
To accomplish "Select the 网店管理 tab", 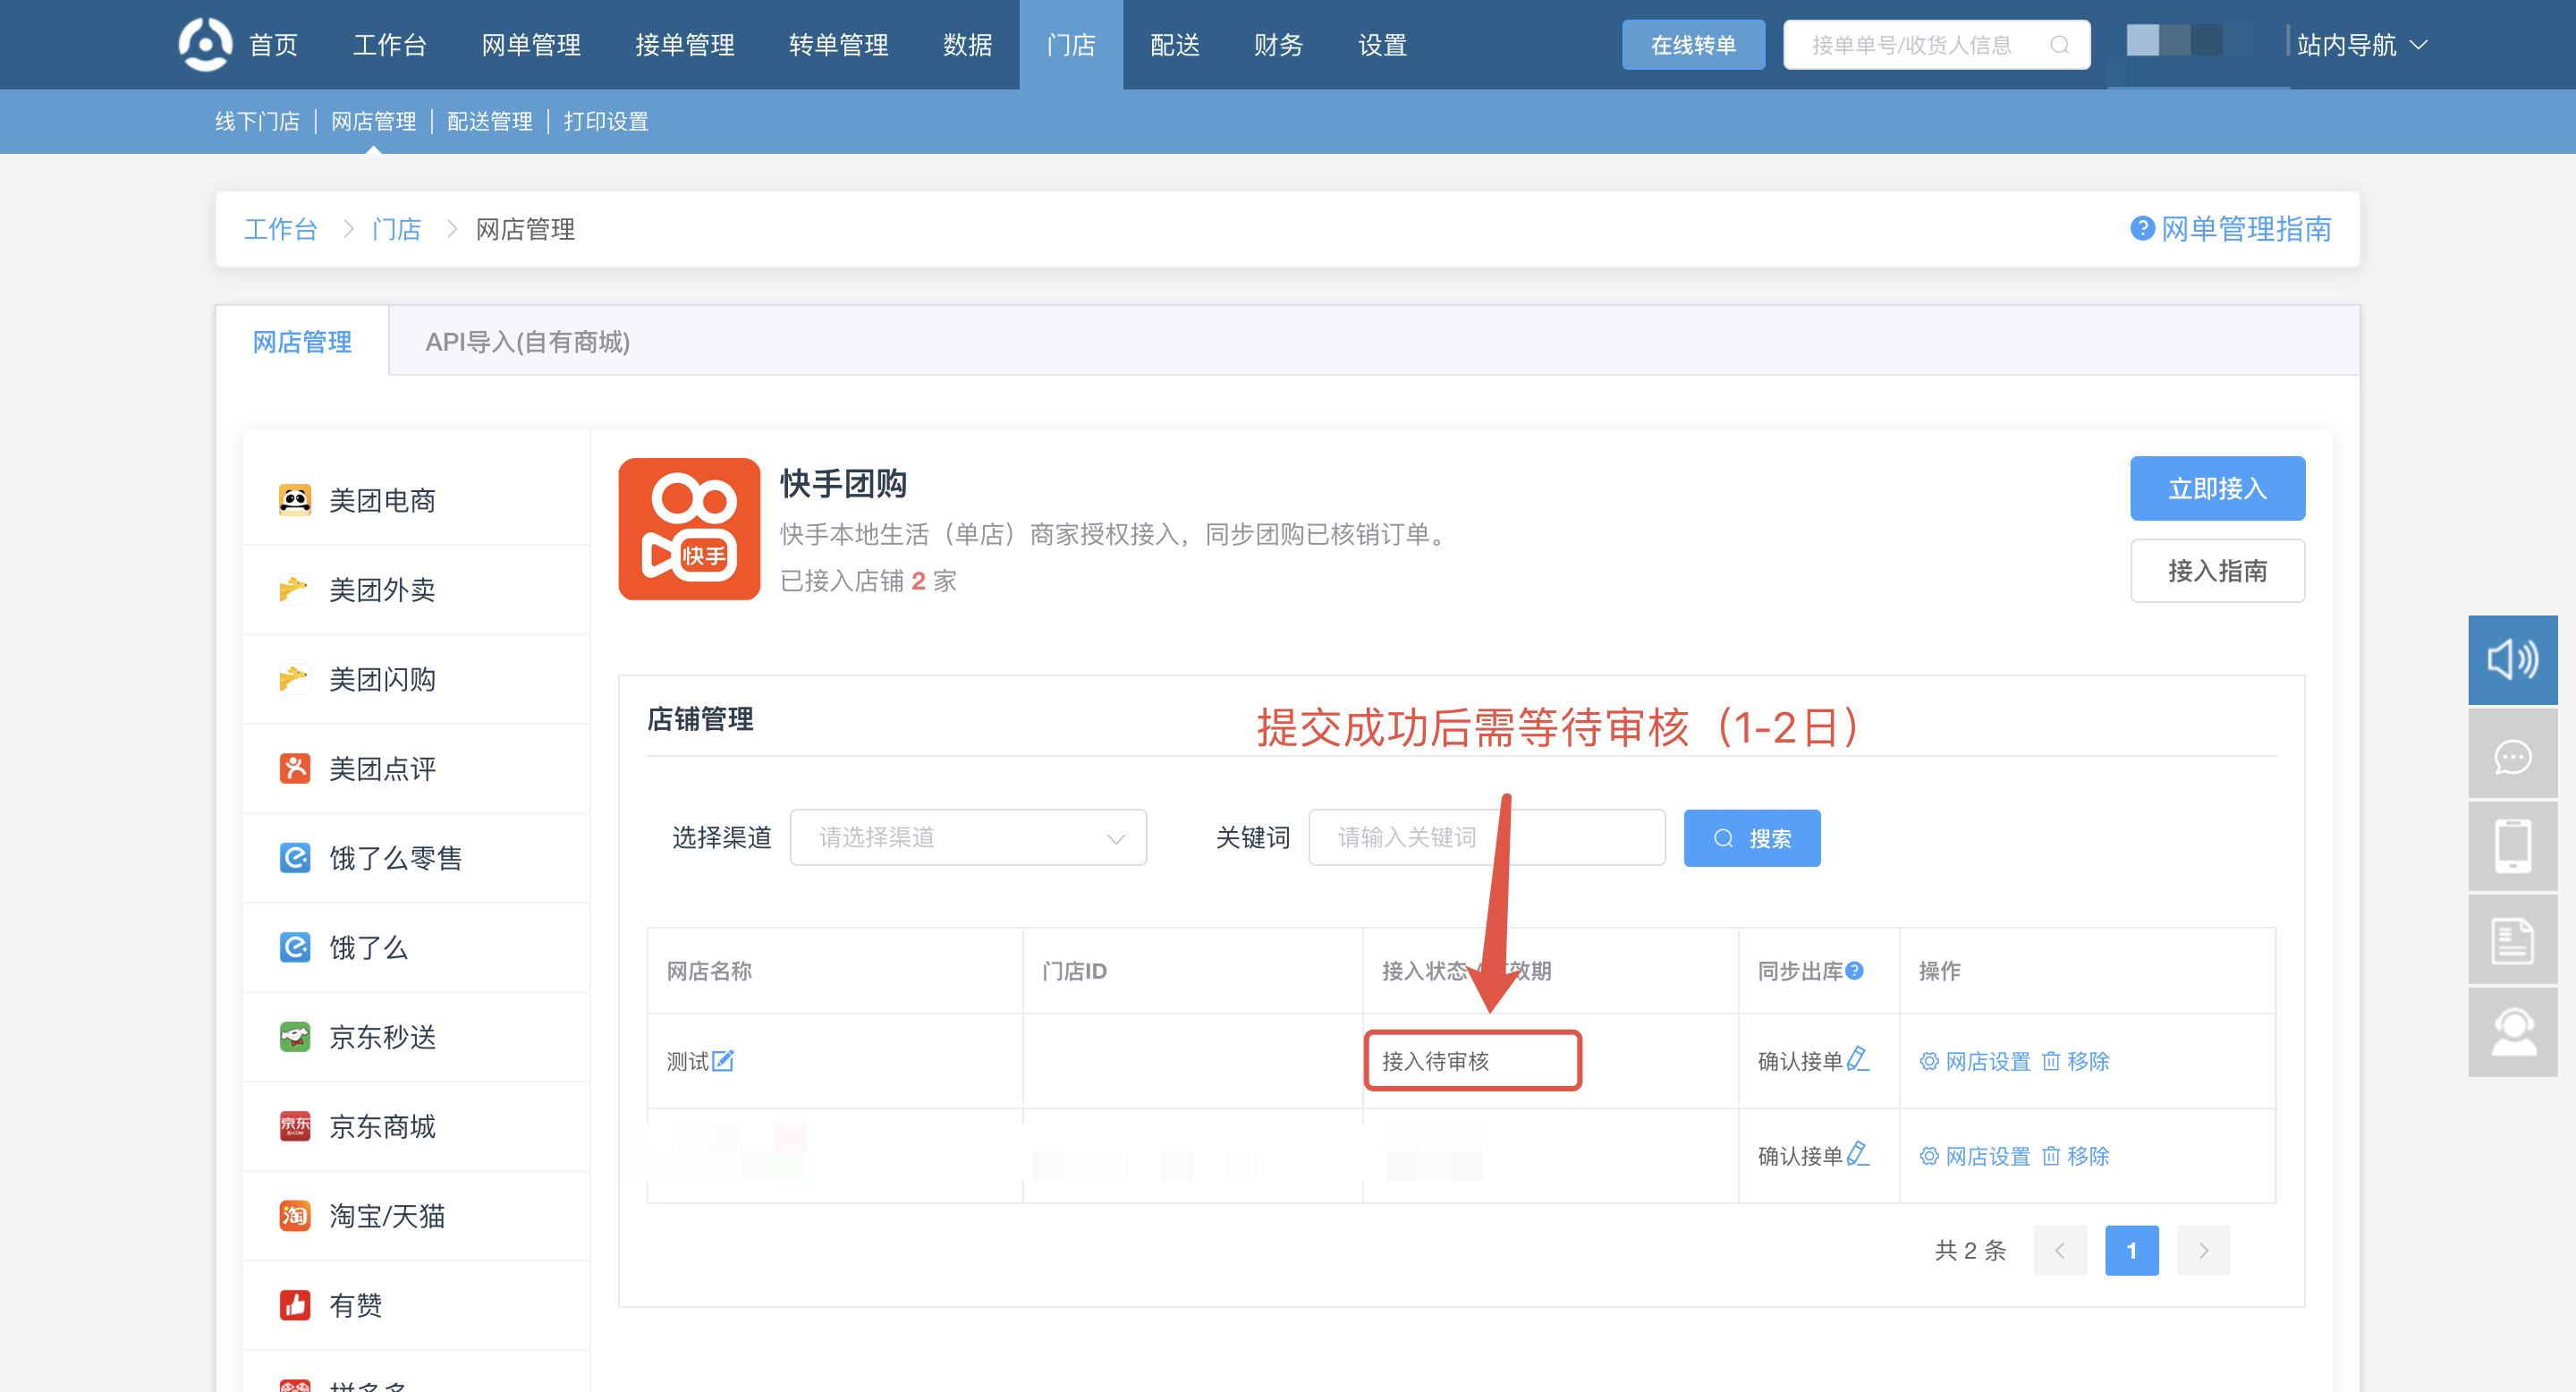I will 302,342.
